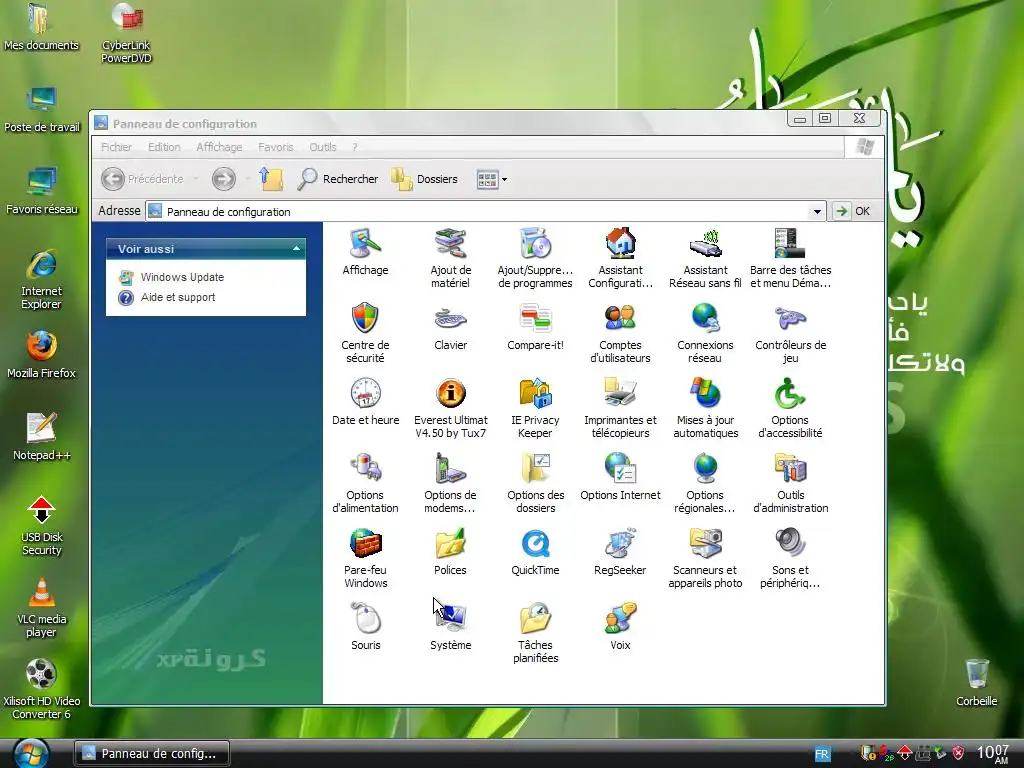
Task: Open Imprimantes et télécopieurs
Action: pyautogui.click(x=620, y=408)
